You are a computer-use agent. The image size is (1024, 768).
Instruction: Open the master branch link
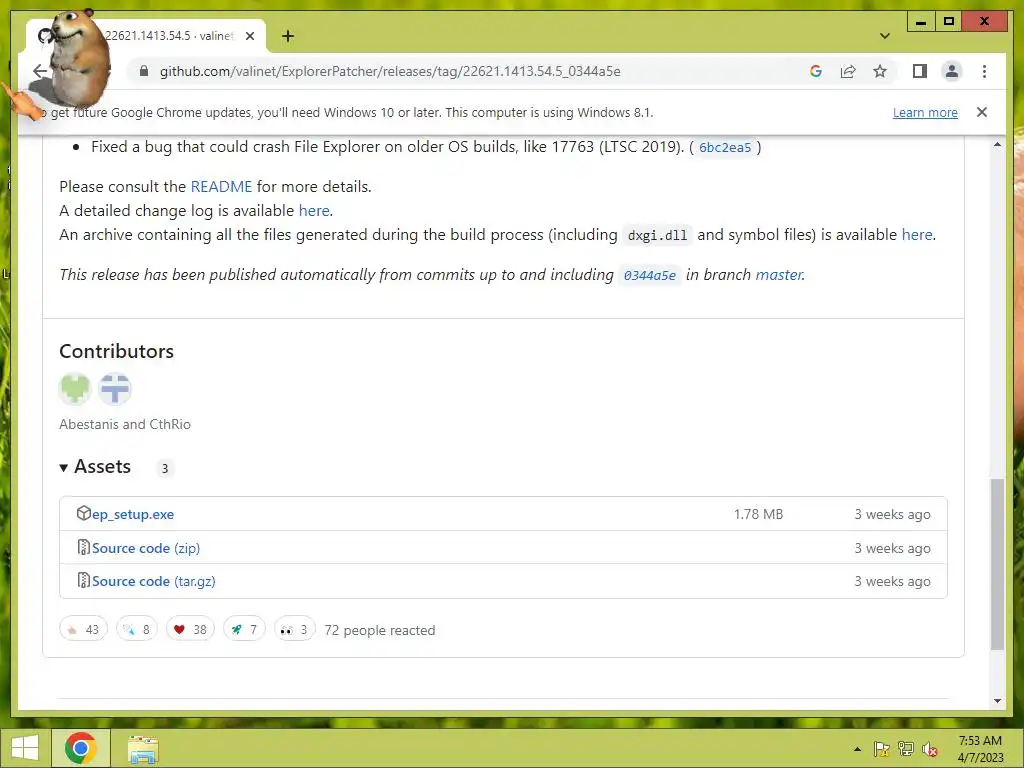778,275
